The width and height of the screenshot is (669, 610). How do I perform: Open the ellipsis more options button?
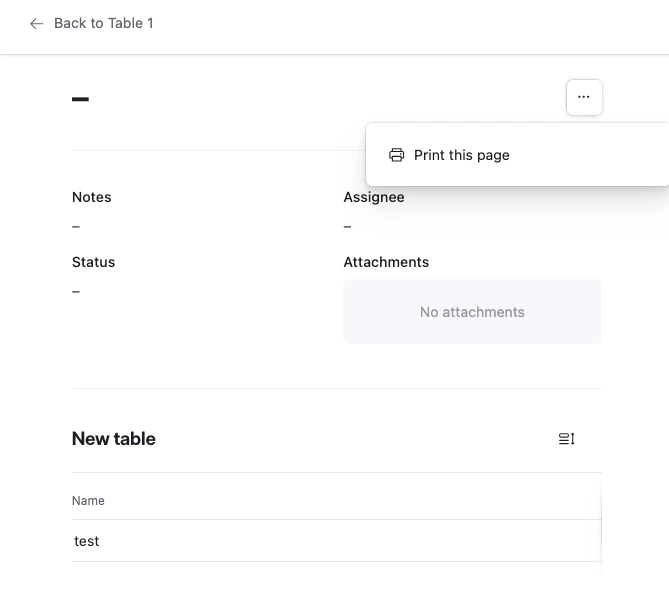tap(584, 97)
